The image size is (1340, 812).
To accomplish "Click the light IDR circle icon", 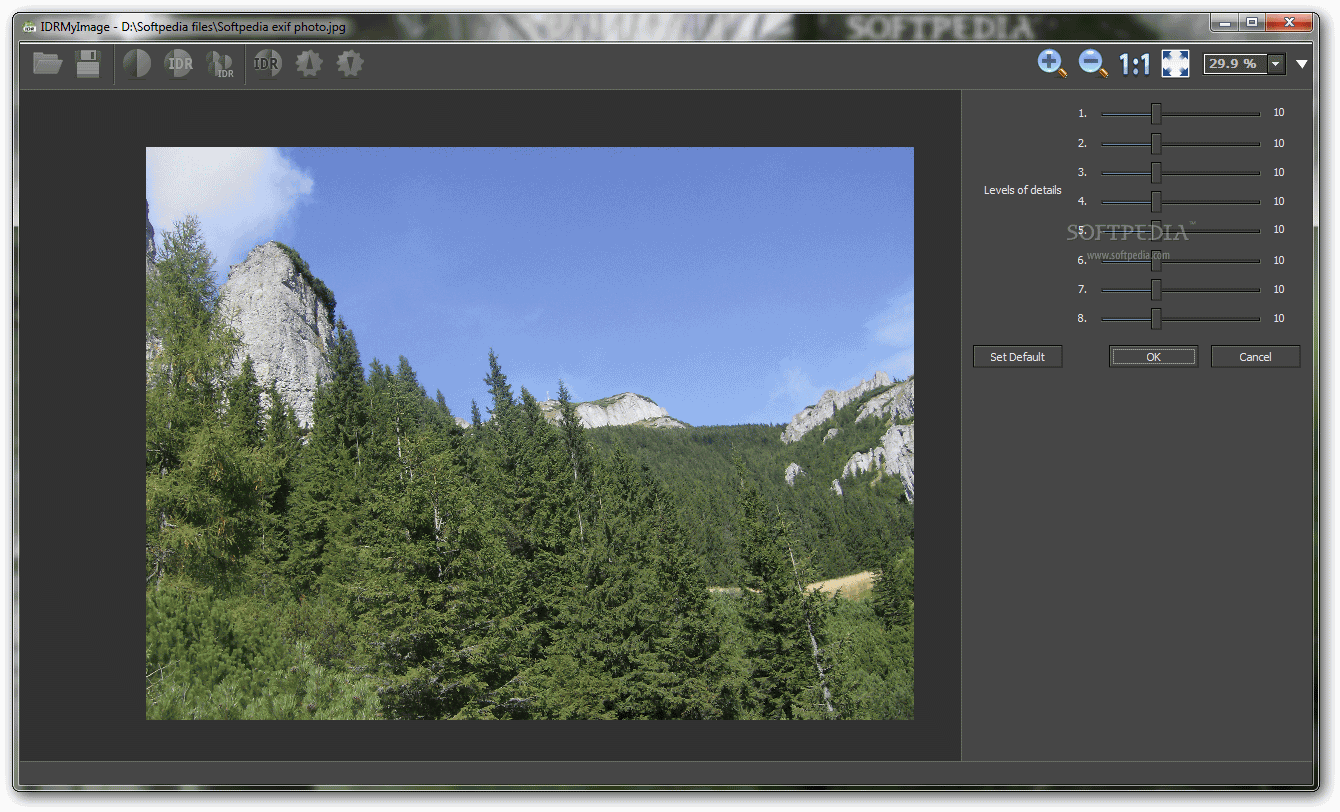I will point(179,64).
